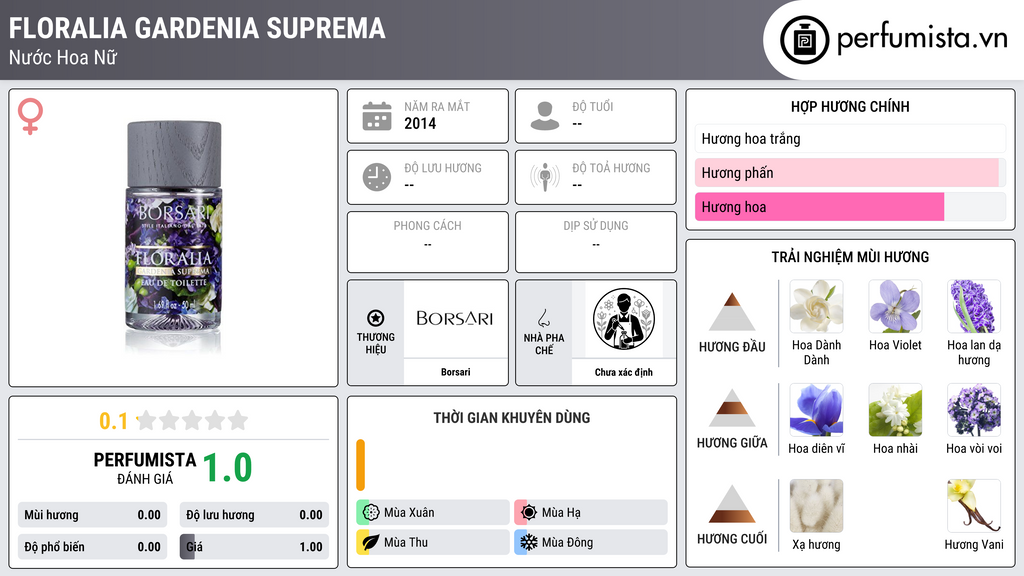The height and width of the screenshot is (576, 1024).
Task: Open the Hương Vani note image
Action: coord(974,506)
